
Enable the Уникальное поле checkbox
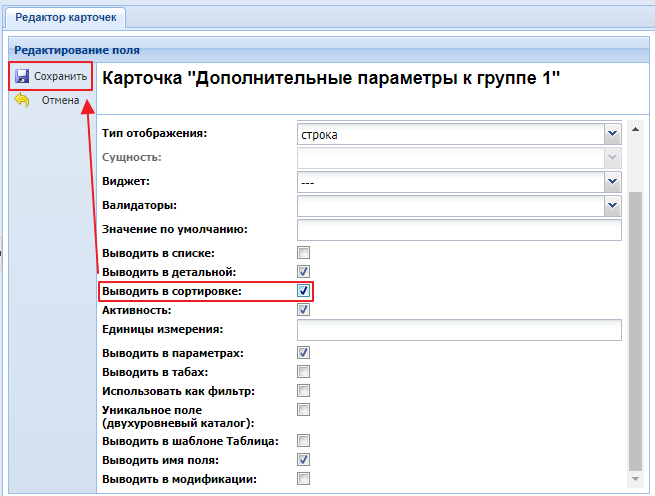click(x=304, y=410)
